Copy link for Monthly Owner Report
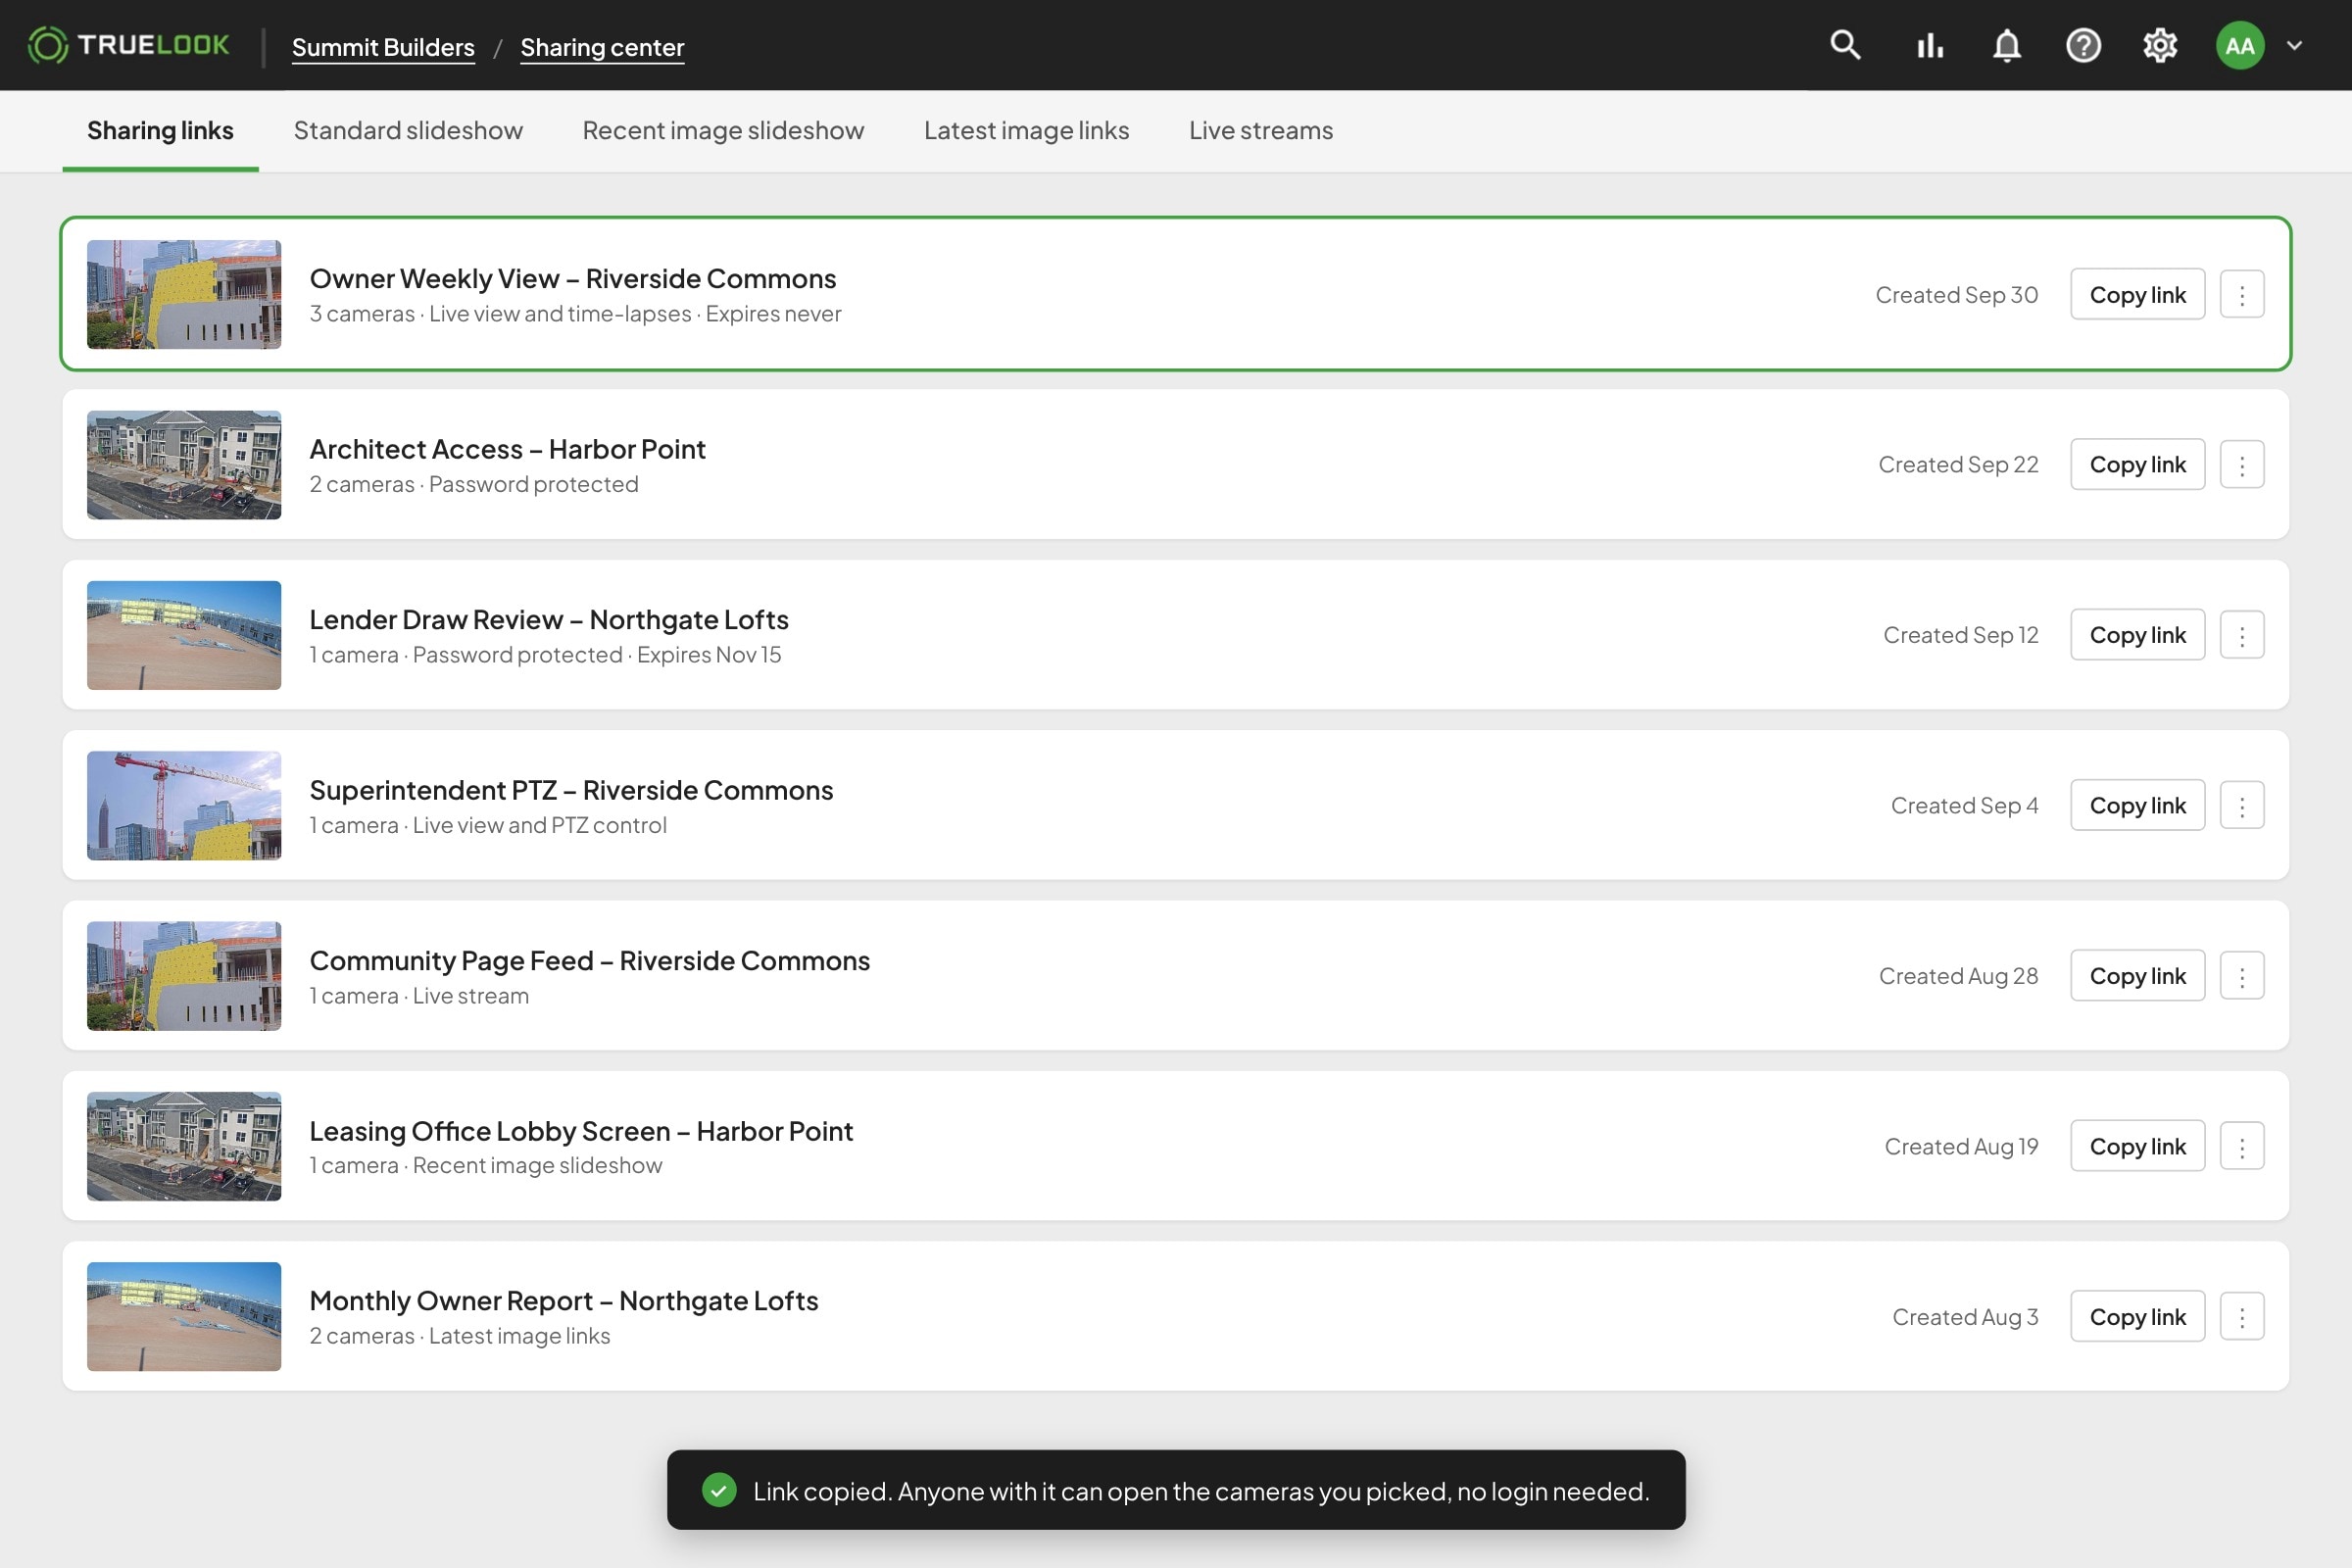The width and height of the screenshot is (2352, 1568). tap(2137, 1317)
